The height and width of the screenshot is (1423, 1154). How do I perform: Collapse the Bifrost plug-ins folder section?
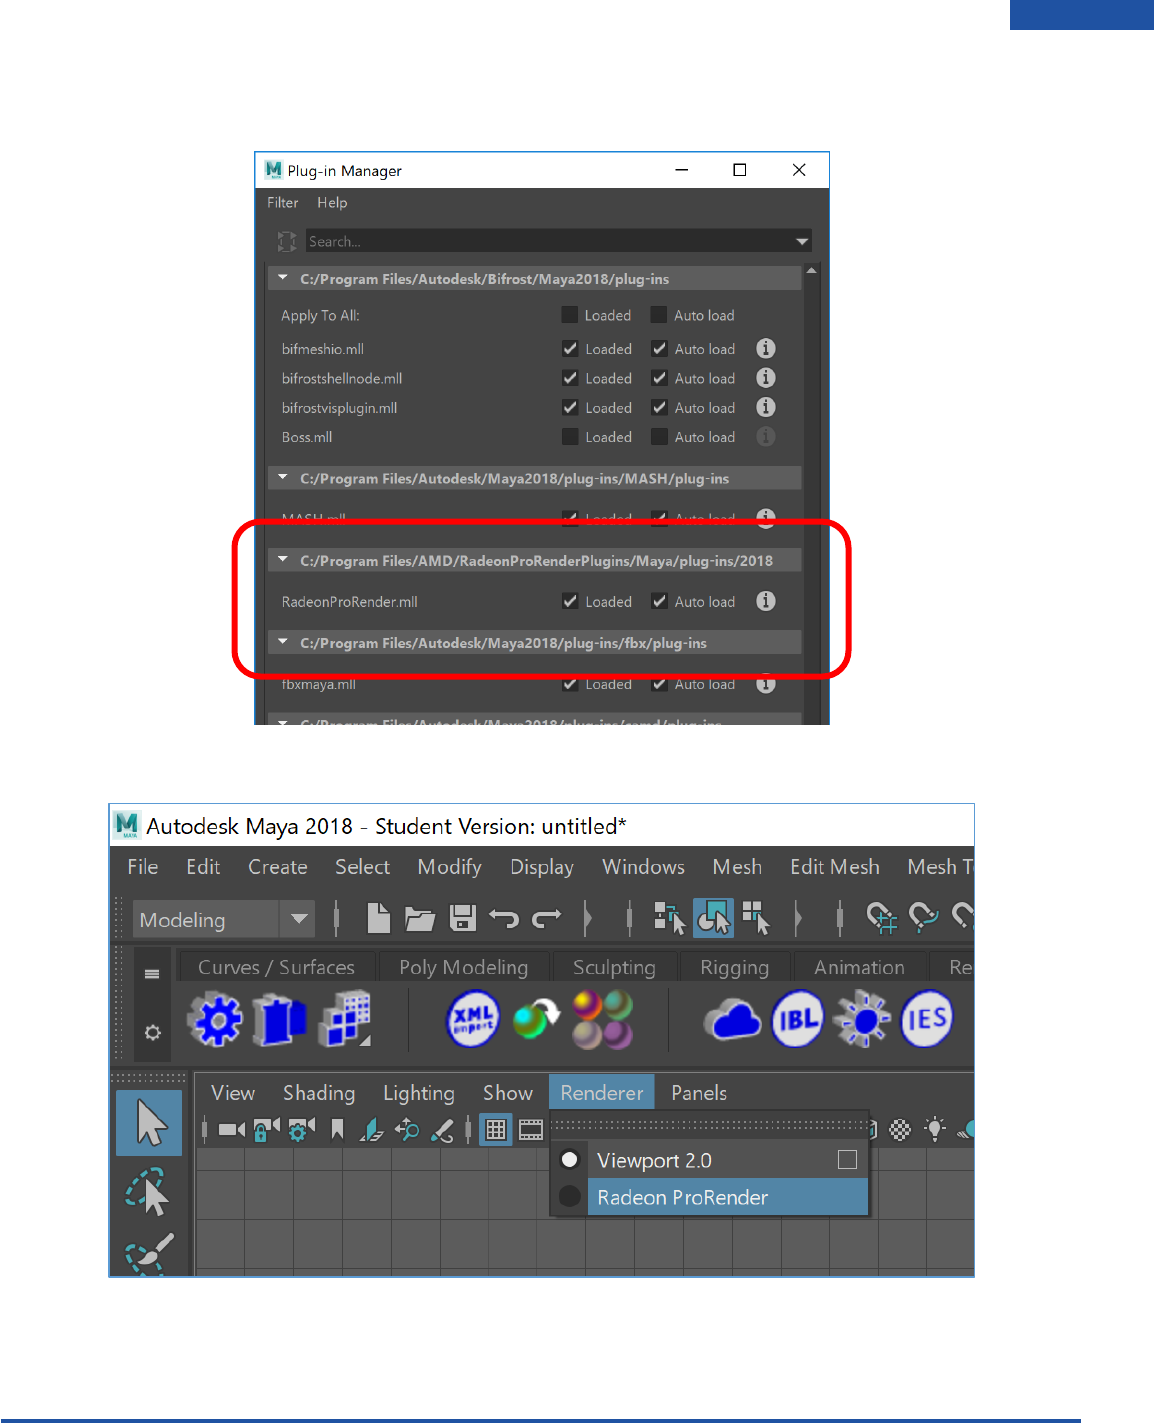pos(282,278)
